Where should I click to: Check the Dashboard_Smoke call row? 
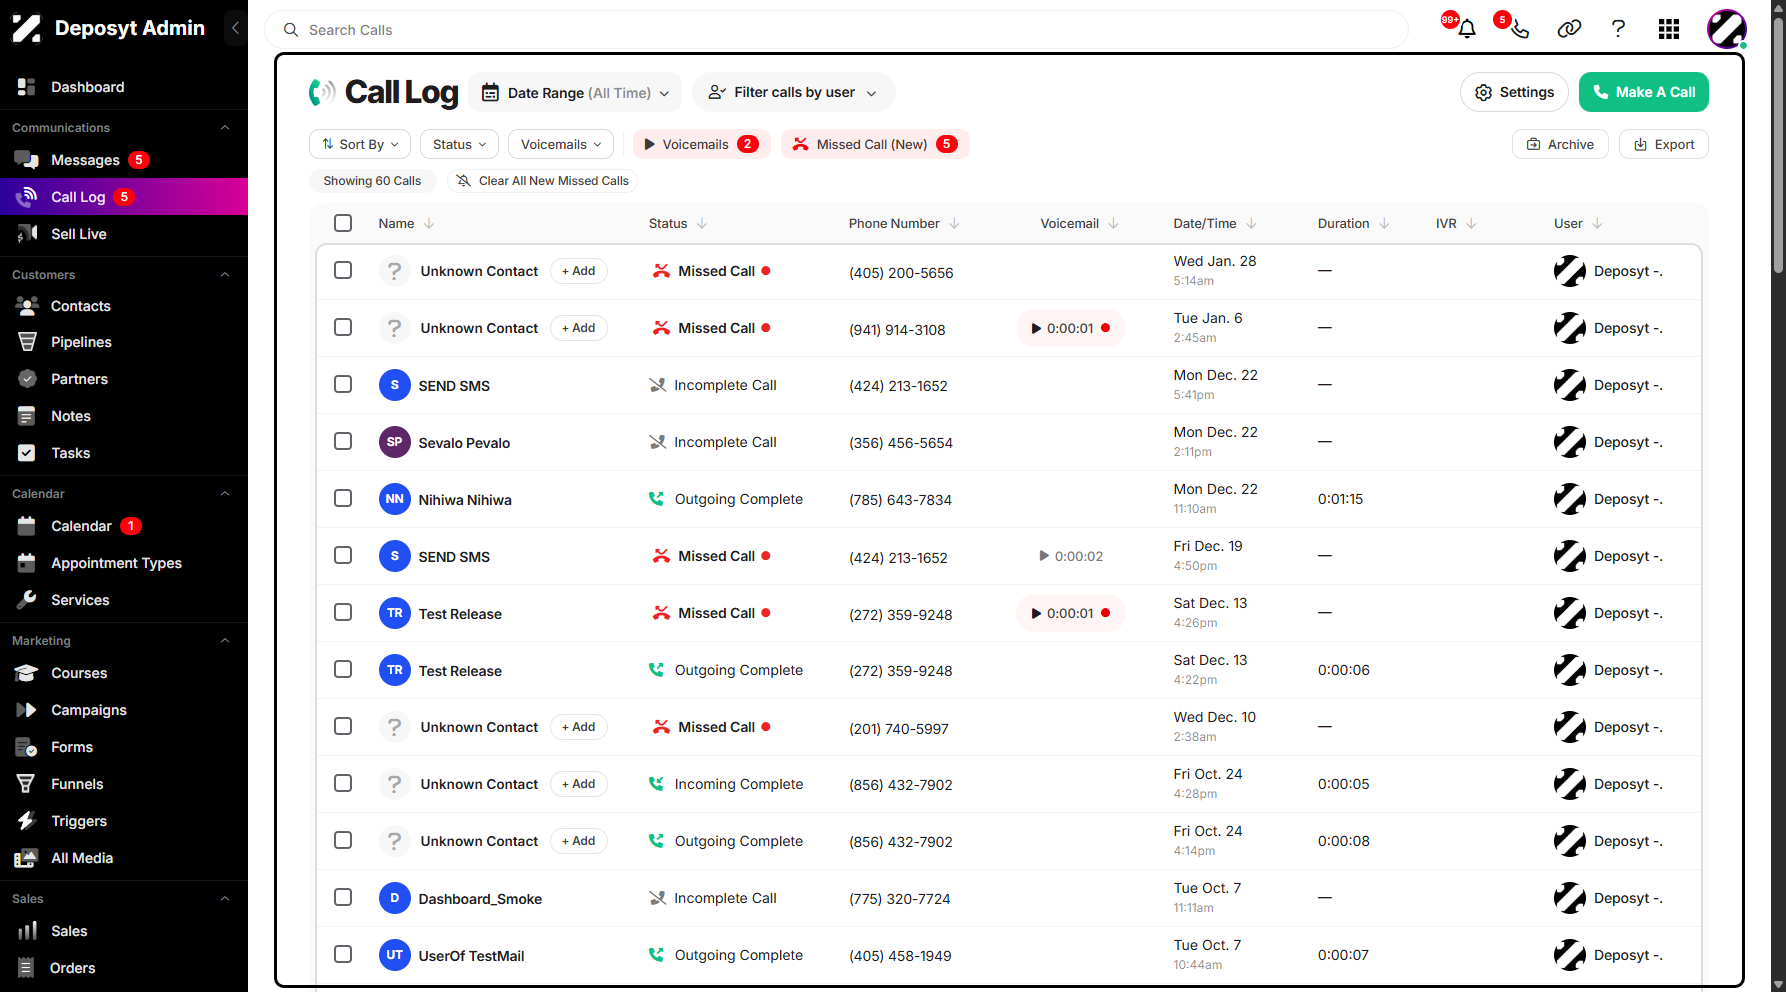(343, 897)
